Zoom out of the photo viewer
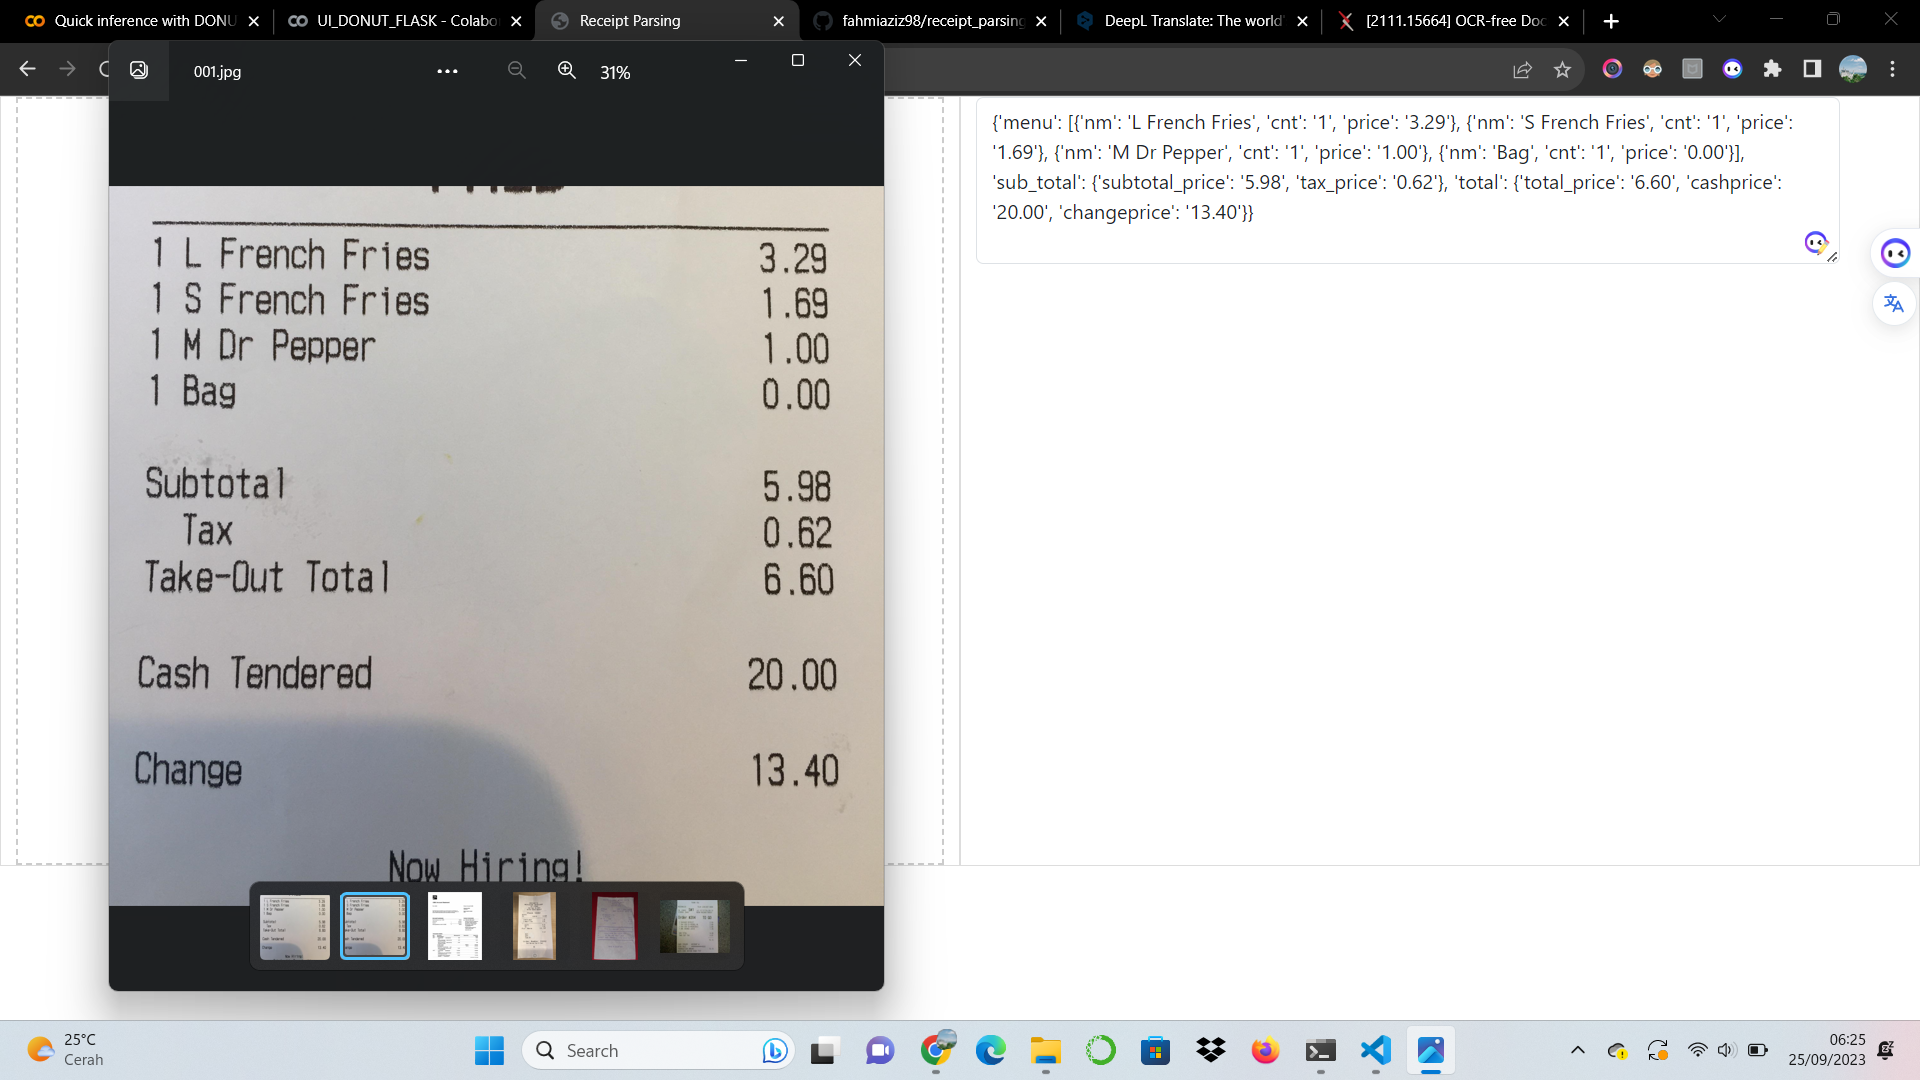 [x=516, y=70]
